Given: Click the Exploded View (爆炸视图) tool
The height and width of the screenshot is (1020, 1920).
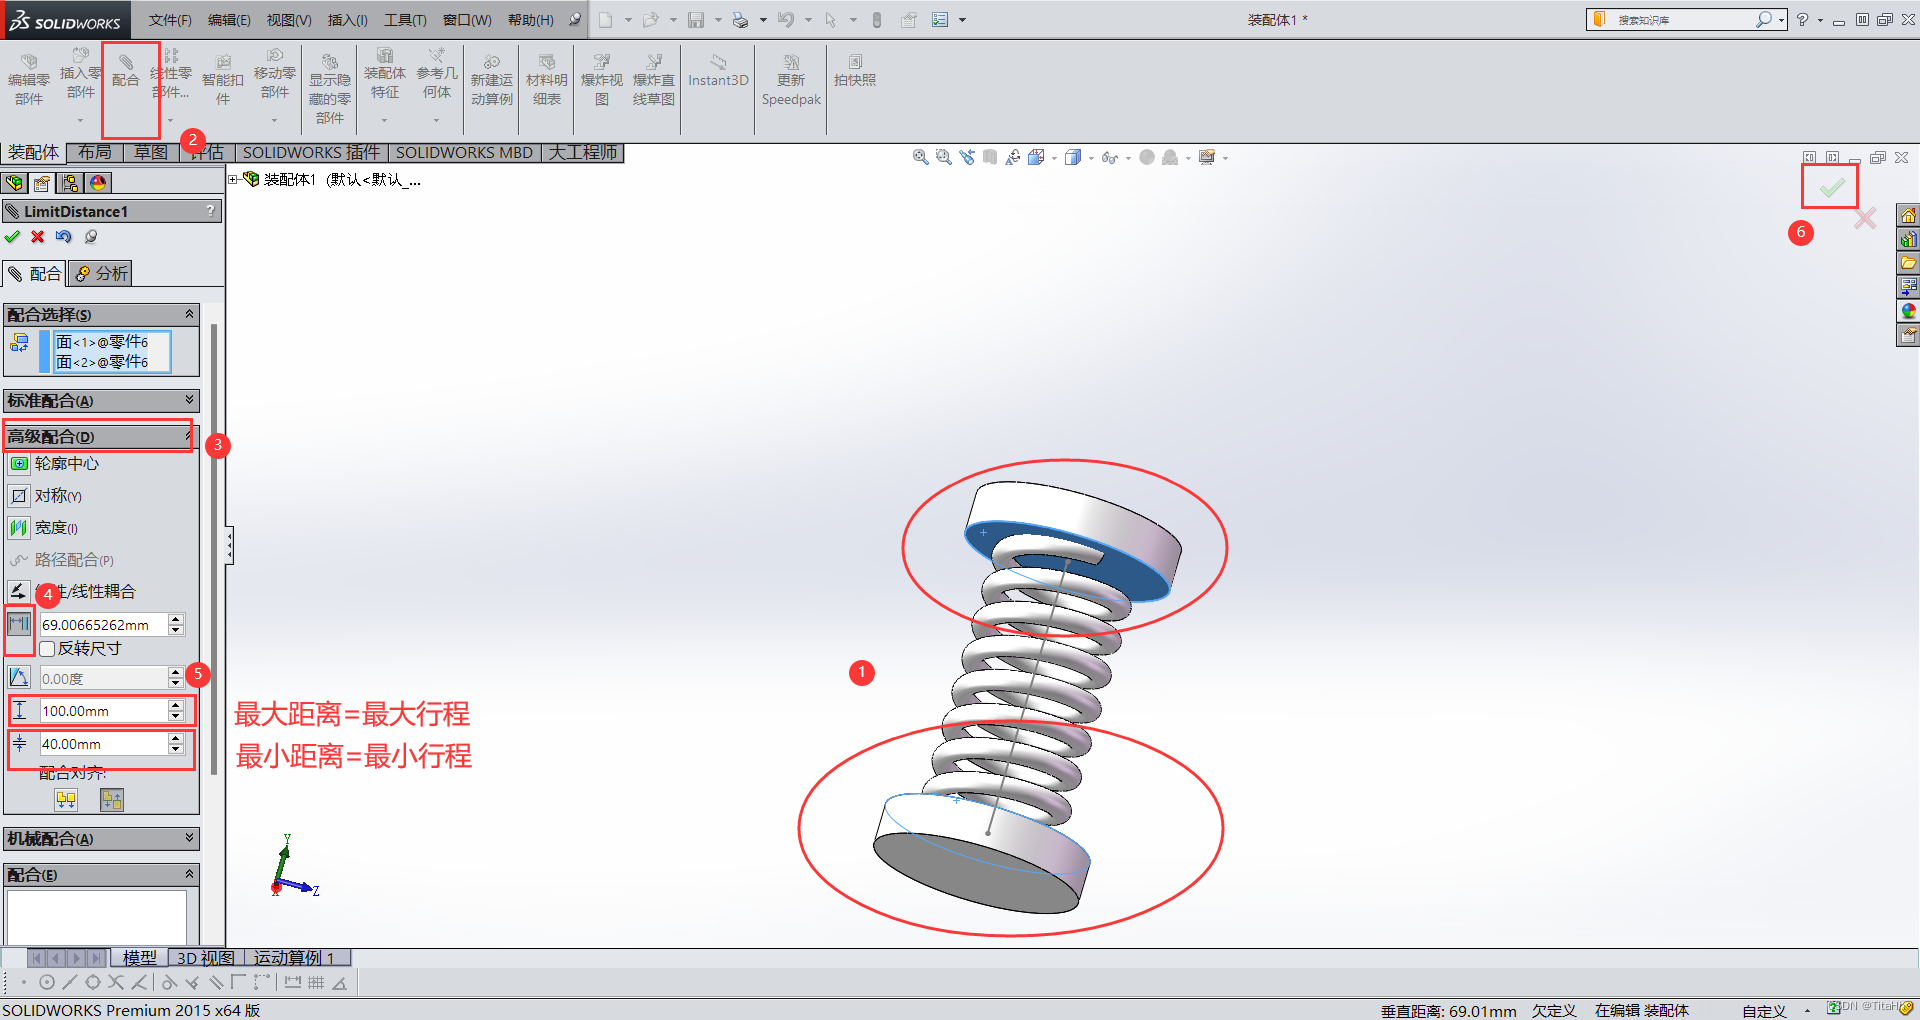Looking at the screenshot, I should tap(601, 80).
